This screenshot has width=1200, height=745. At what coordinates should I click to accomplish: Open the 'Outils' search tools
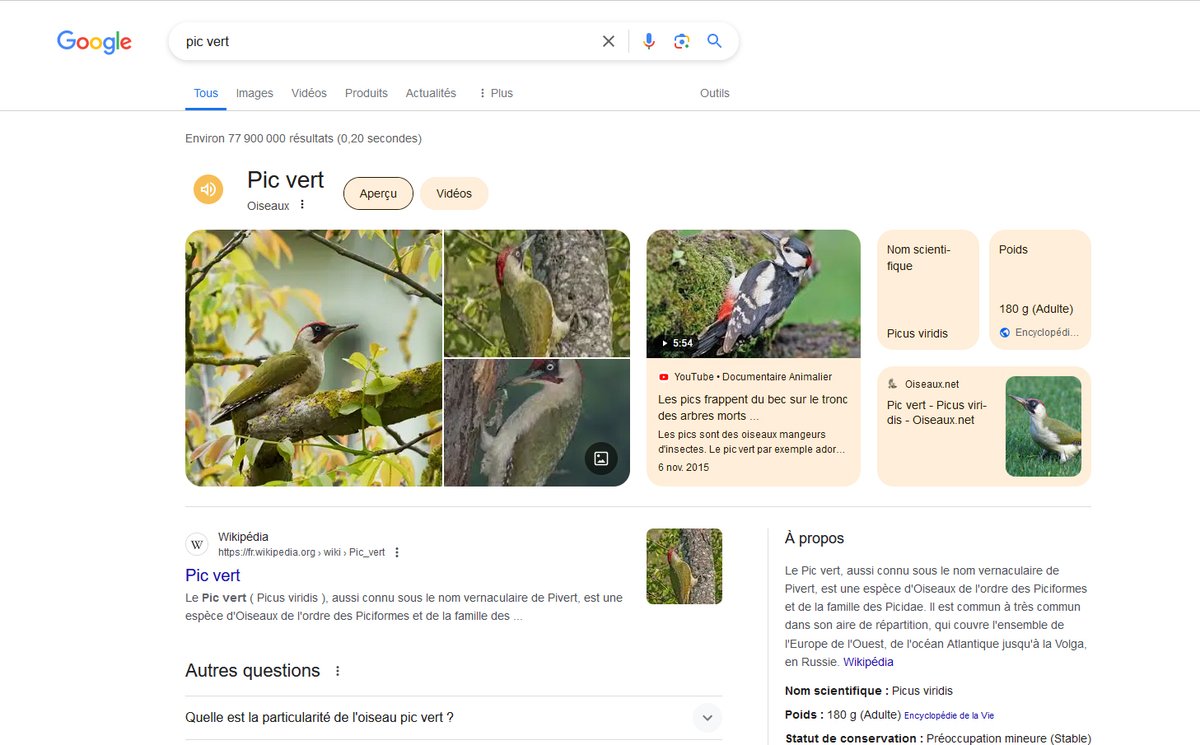click(x=715, y=92)
